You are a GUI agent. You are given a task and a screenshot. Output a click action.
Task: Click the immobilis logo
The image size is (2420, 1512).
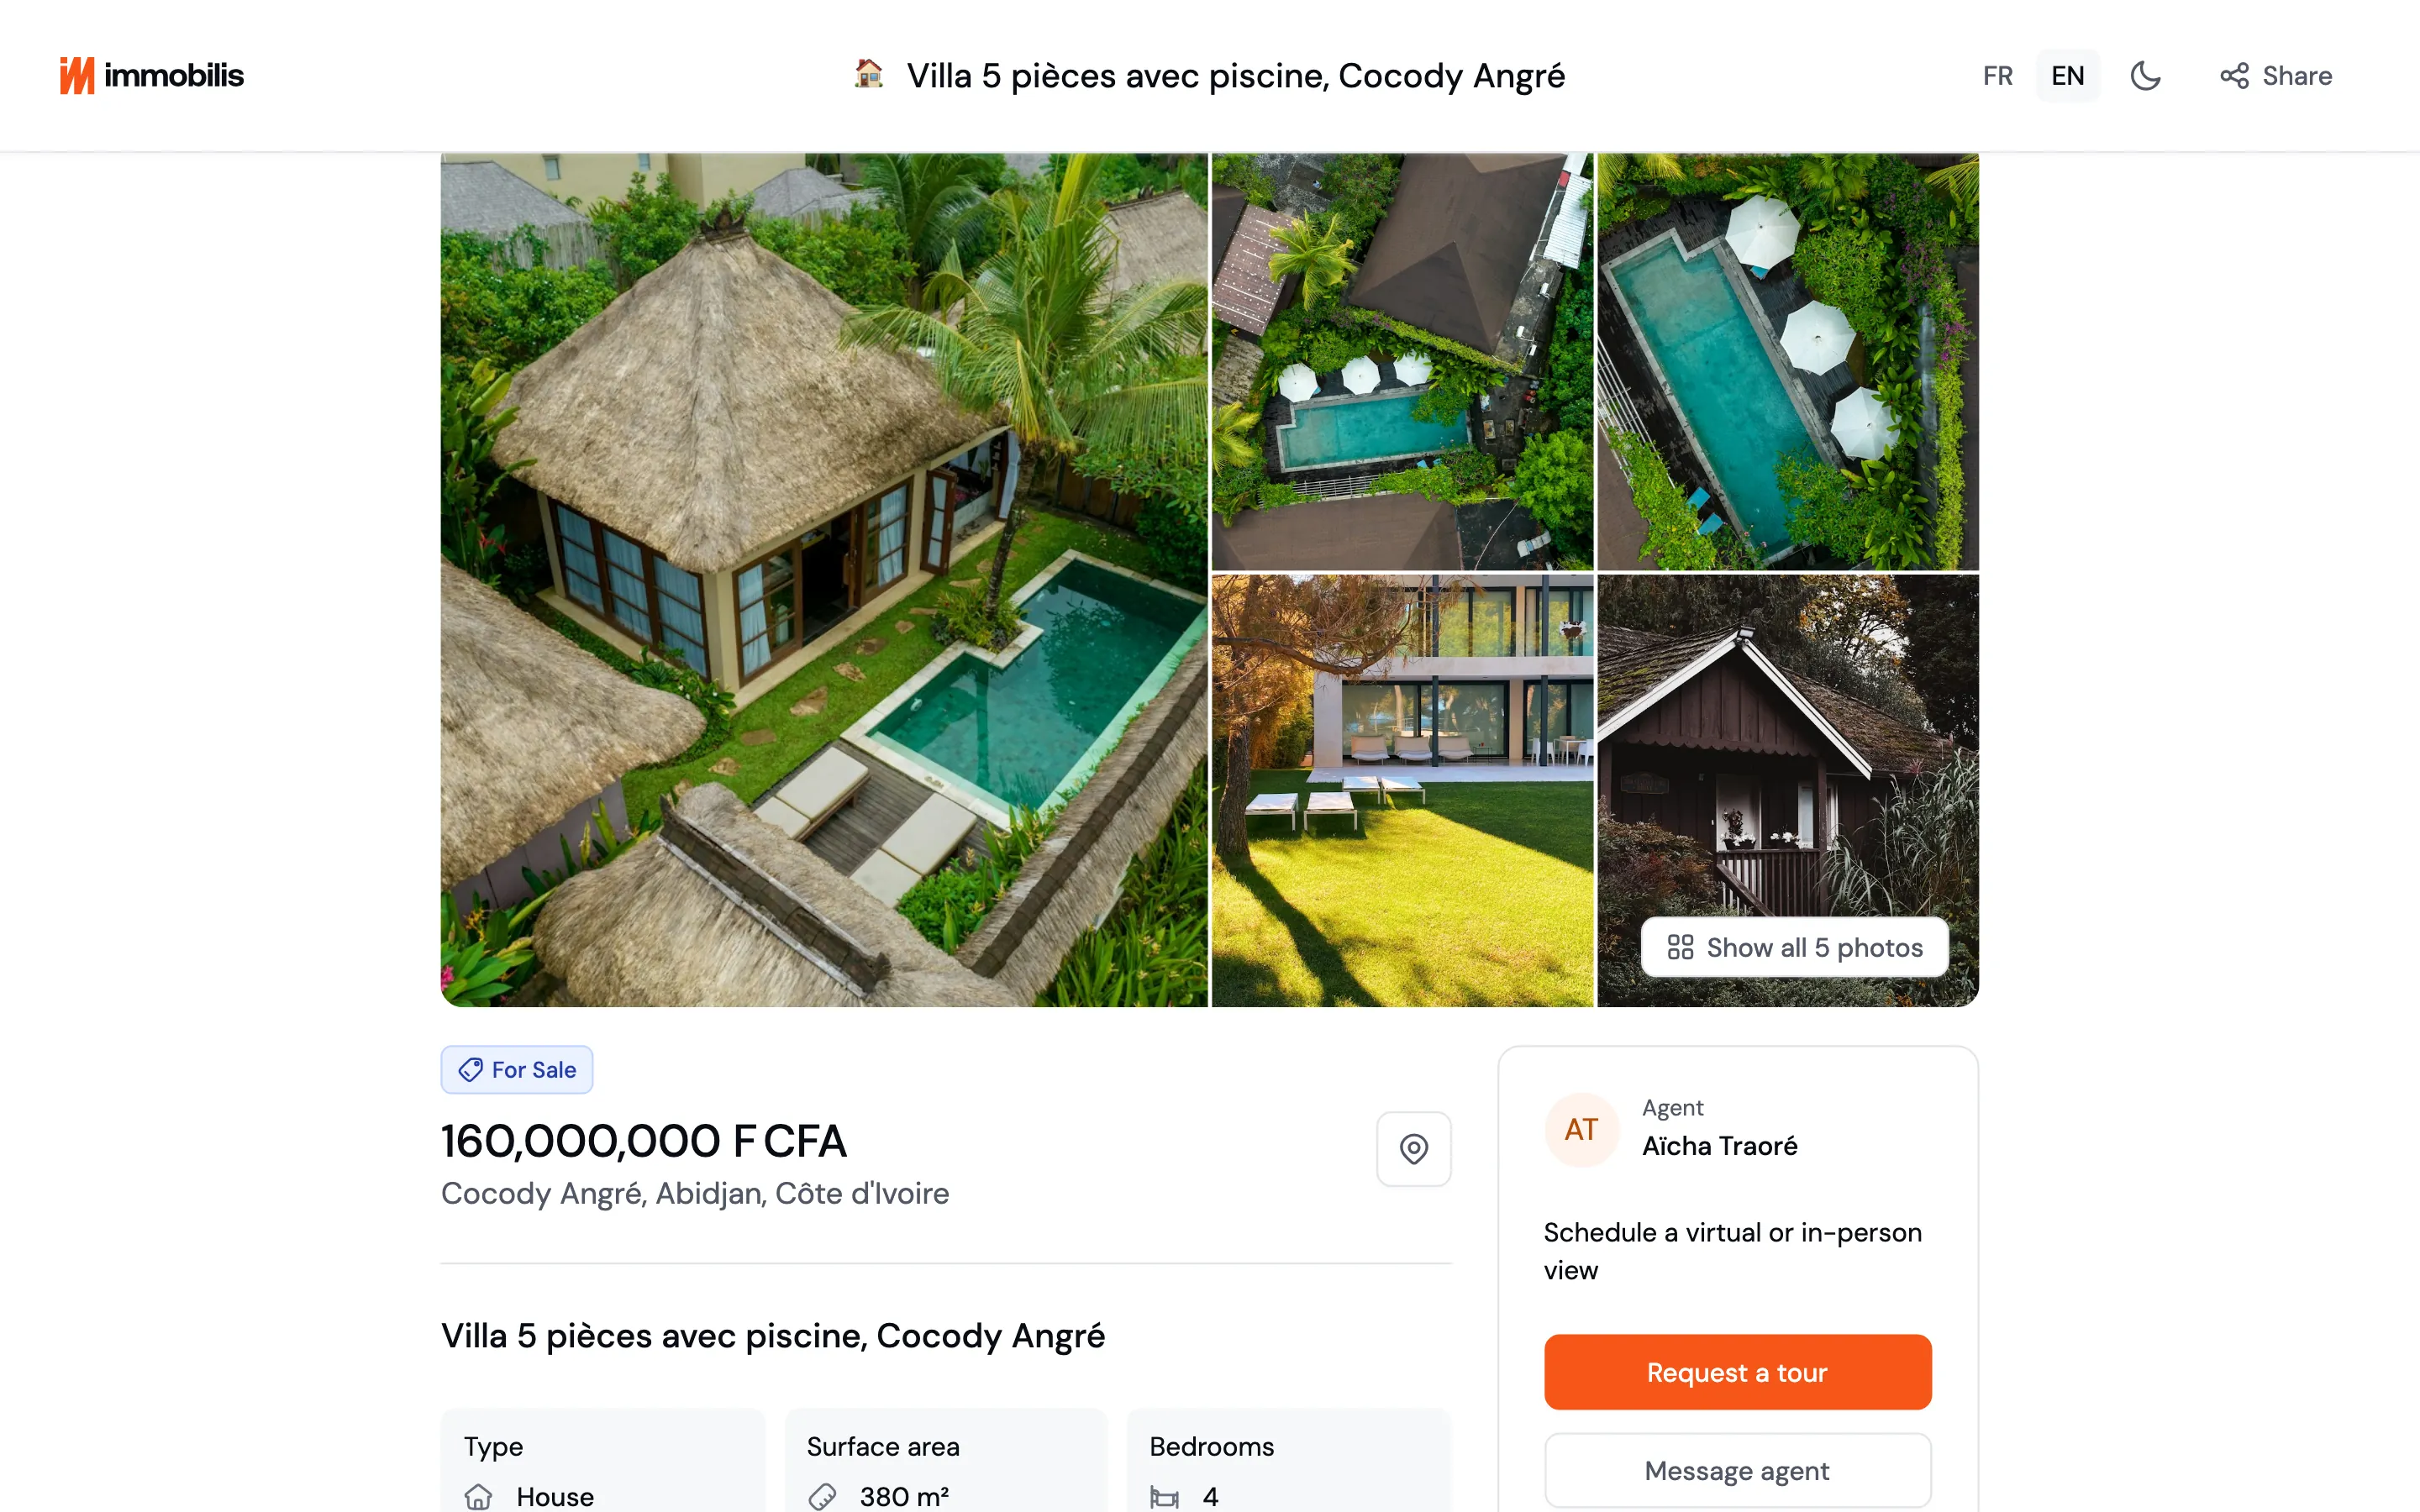click(151, 75)
